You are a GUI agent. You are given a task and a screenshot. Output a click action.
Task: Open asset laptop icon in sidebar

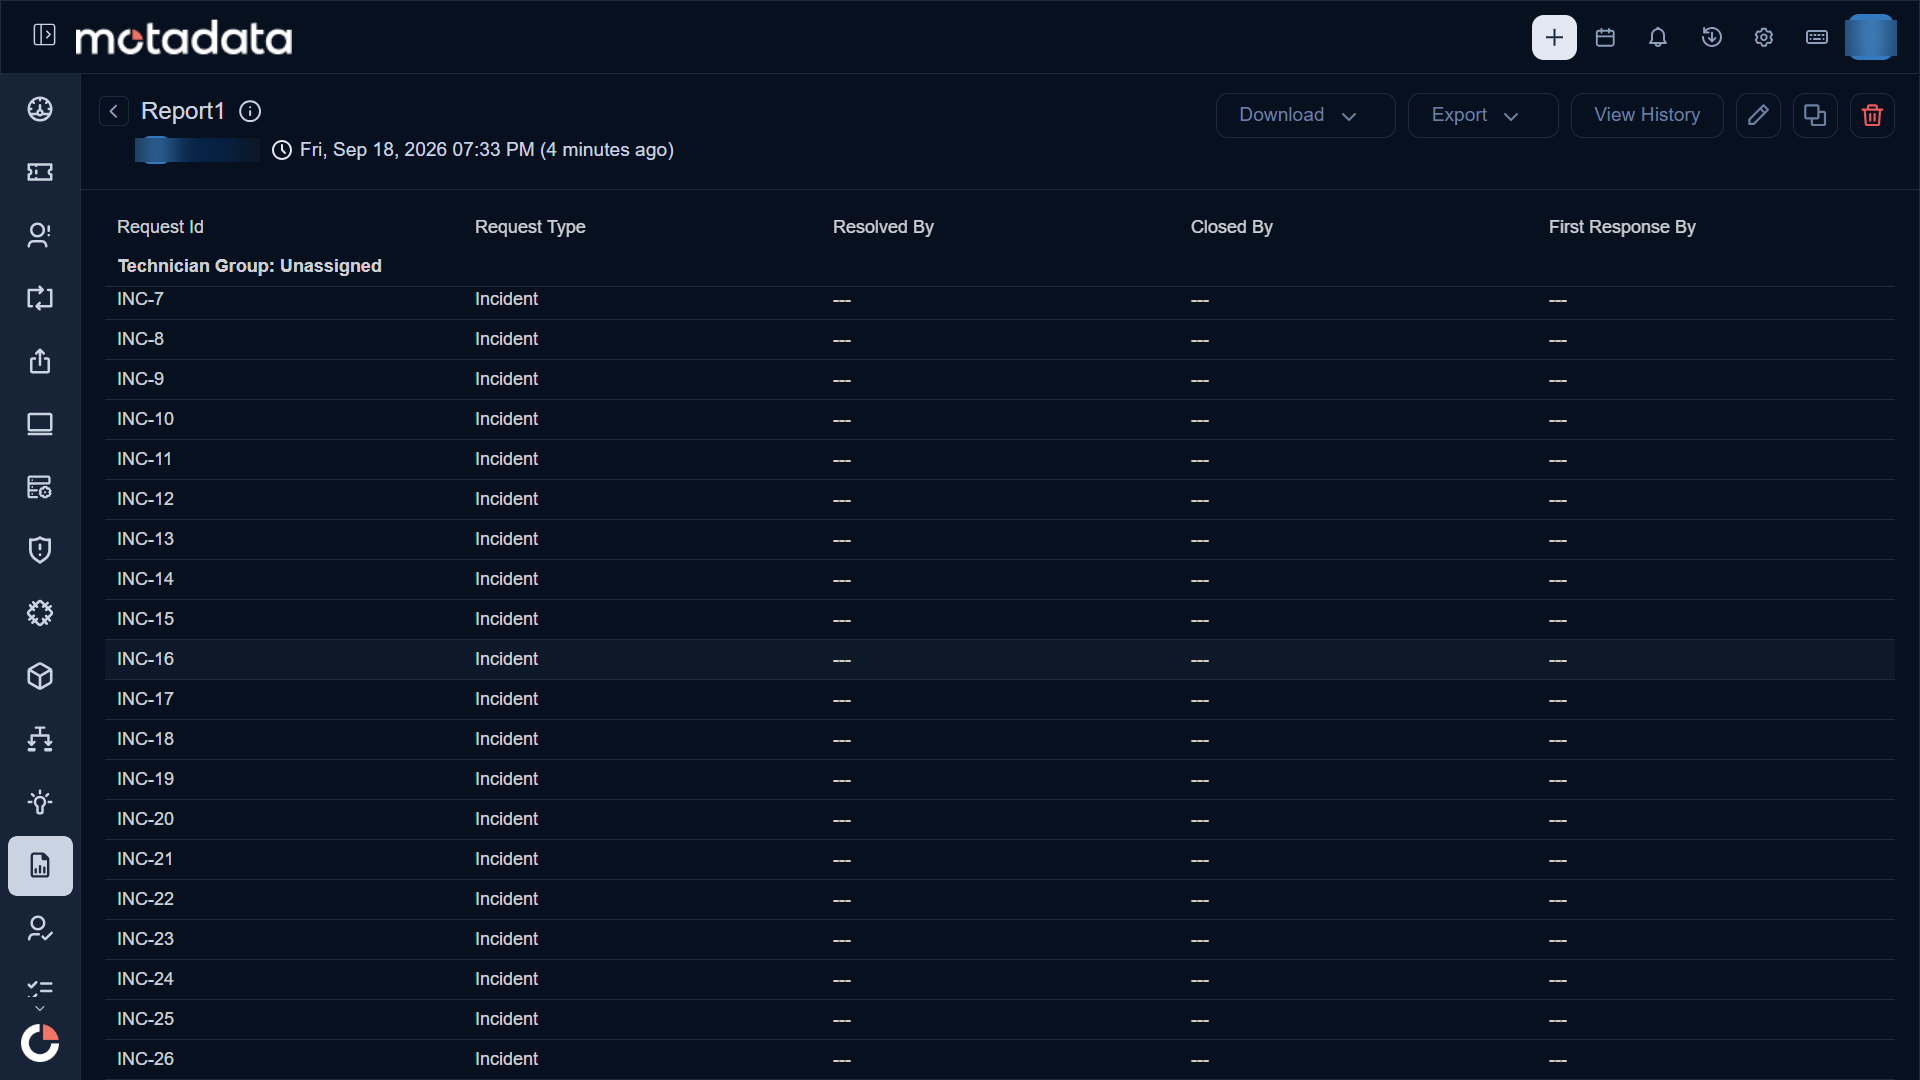[40, 424]
